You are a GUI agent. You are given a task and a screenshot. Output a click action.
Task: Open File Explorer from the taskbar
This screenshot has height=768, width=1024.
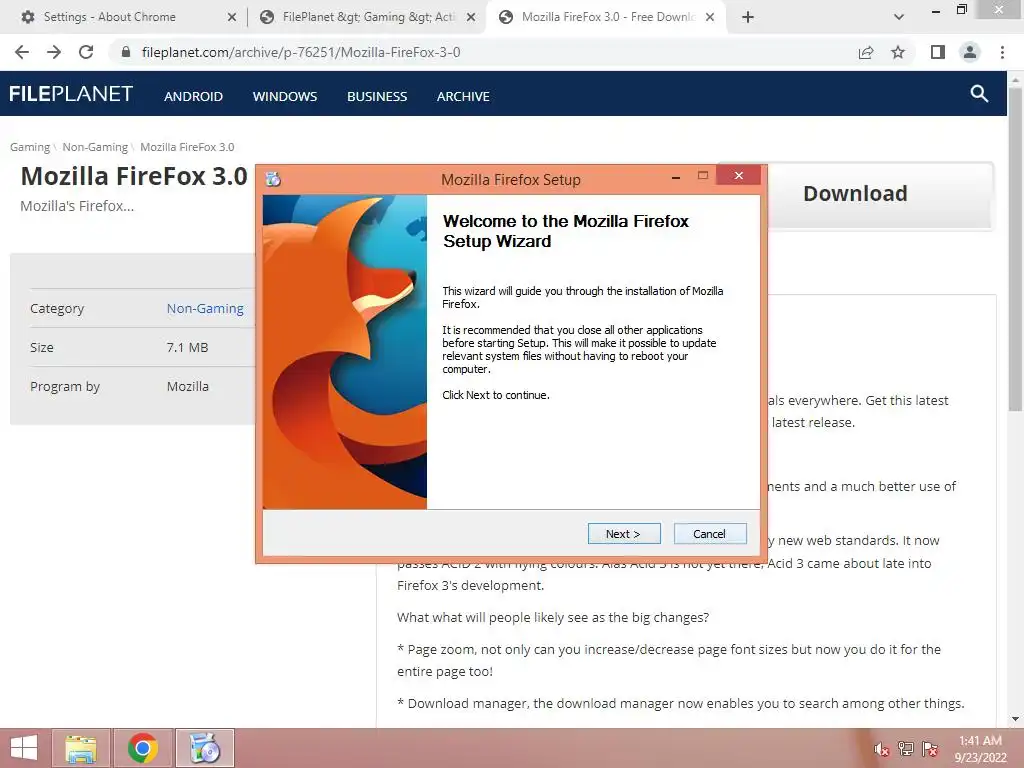point(81,748)
